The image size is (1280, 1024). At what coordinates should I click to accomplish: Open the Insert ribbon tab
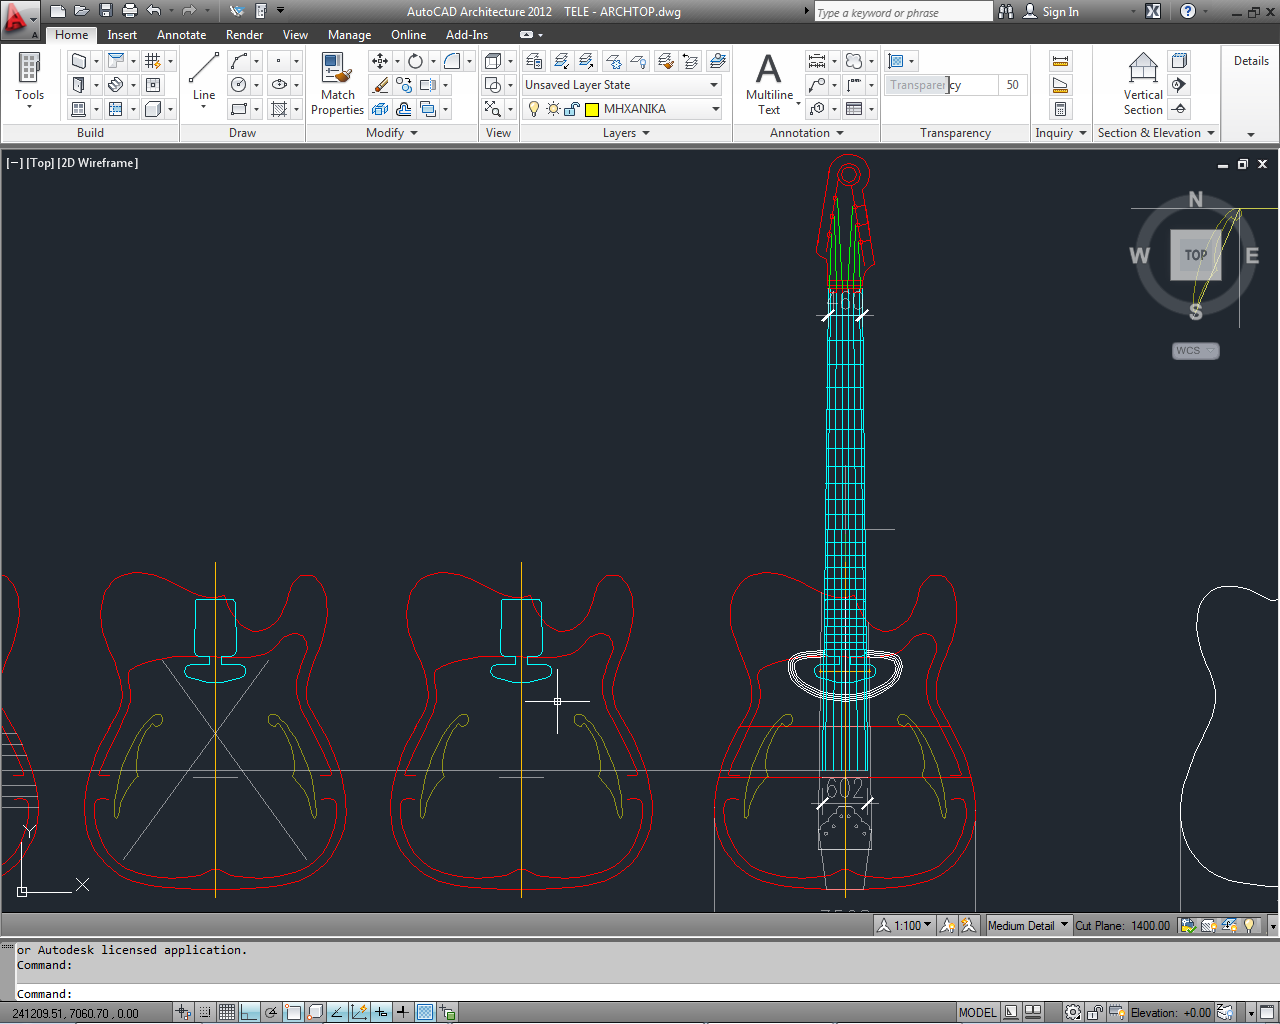tap(122, 35)
